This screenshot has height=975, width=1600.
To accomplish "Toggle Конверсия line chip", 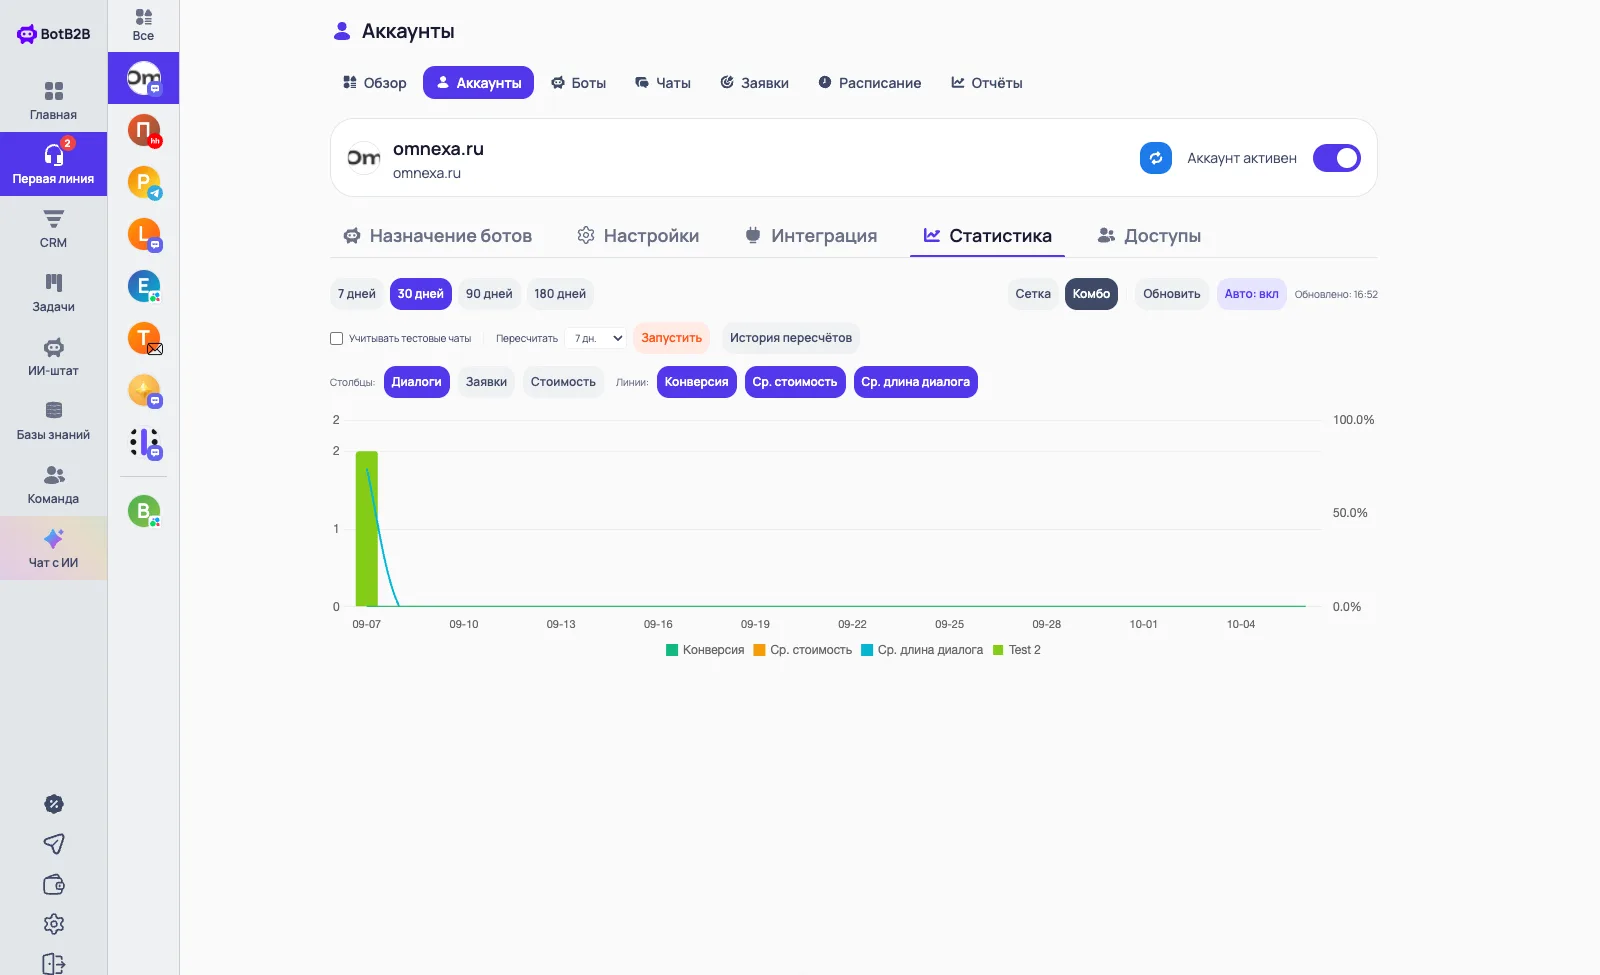I will tap(697, 382).
